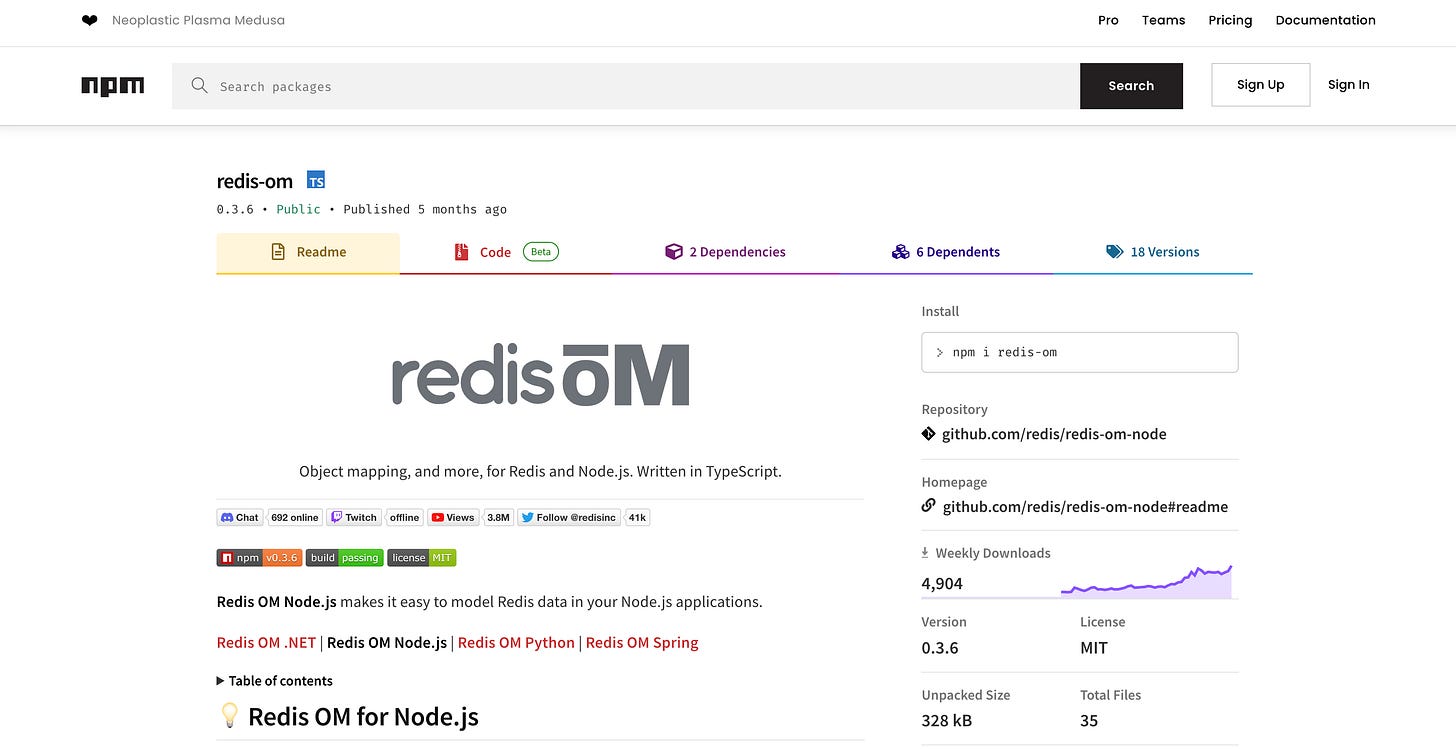Click the redis-om package title

255,181
